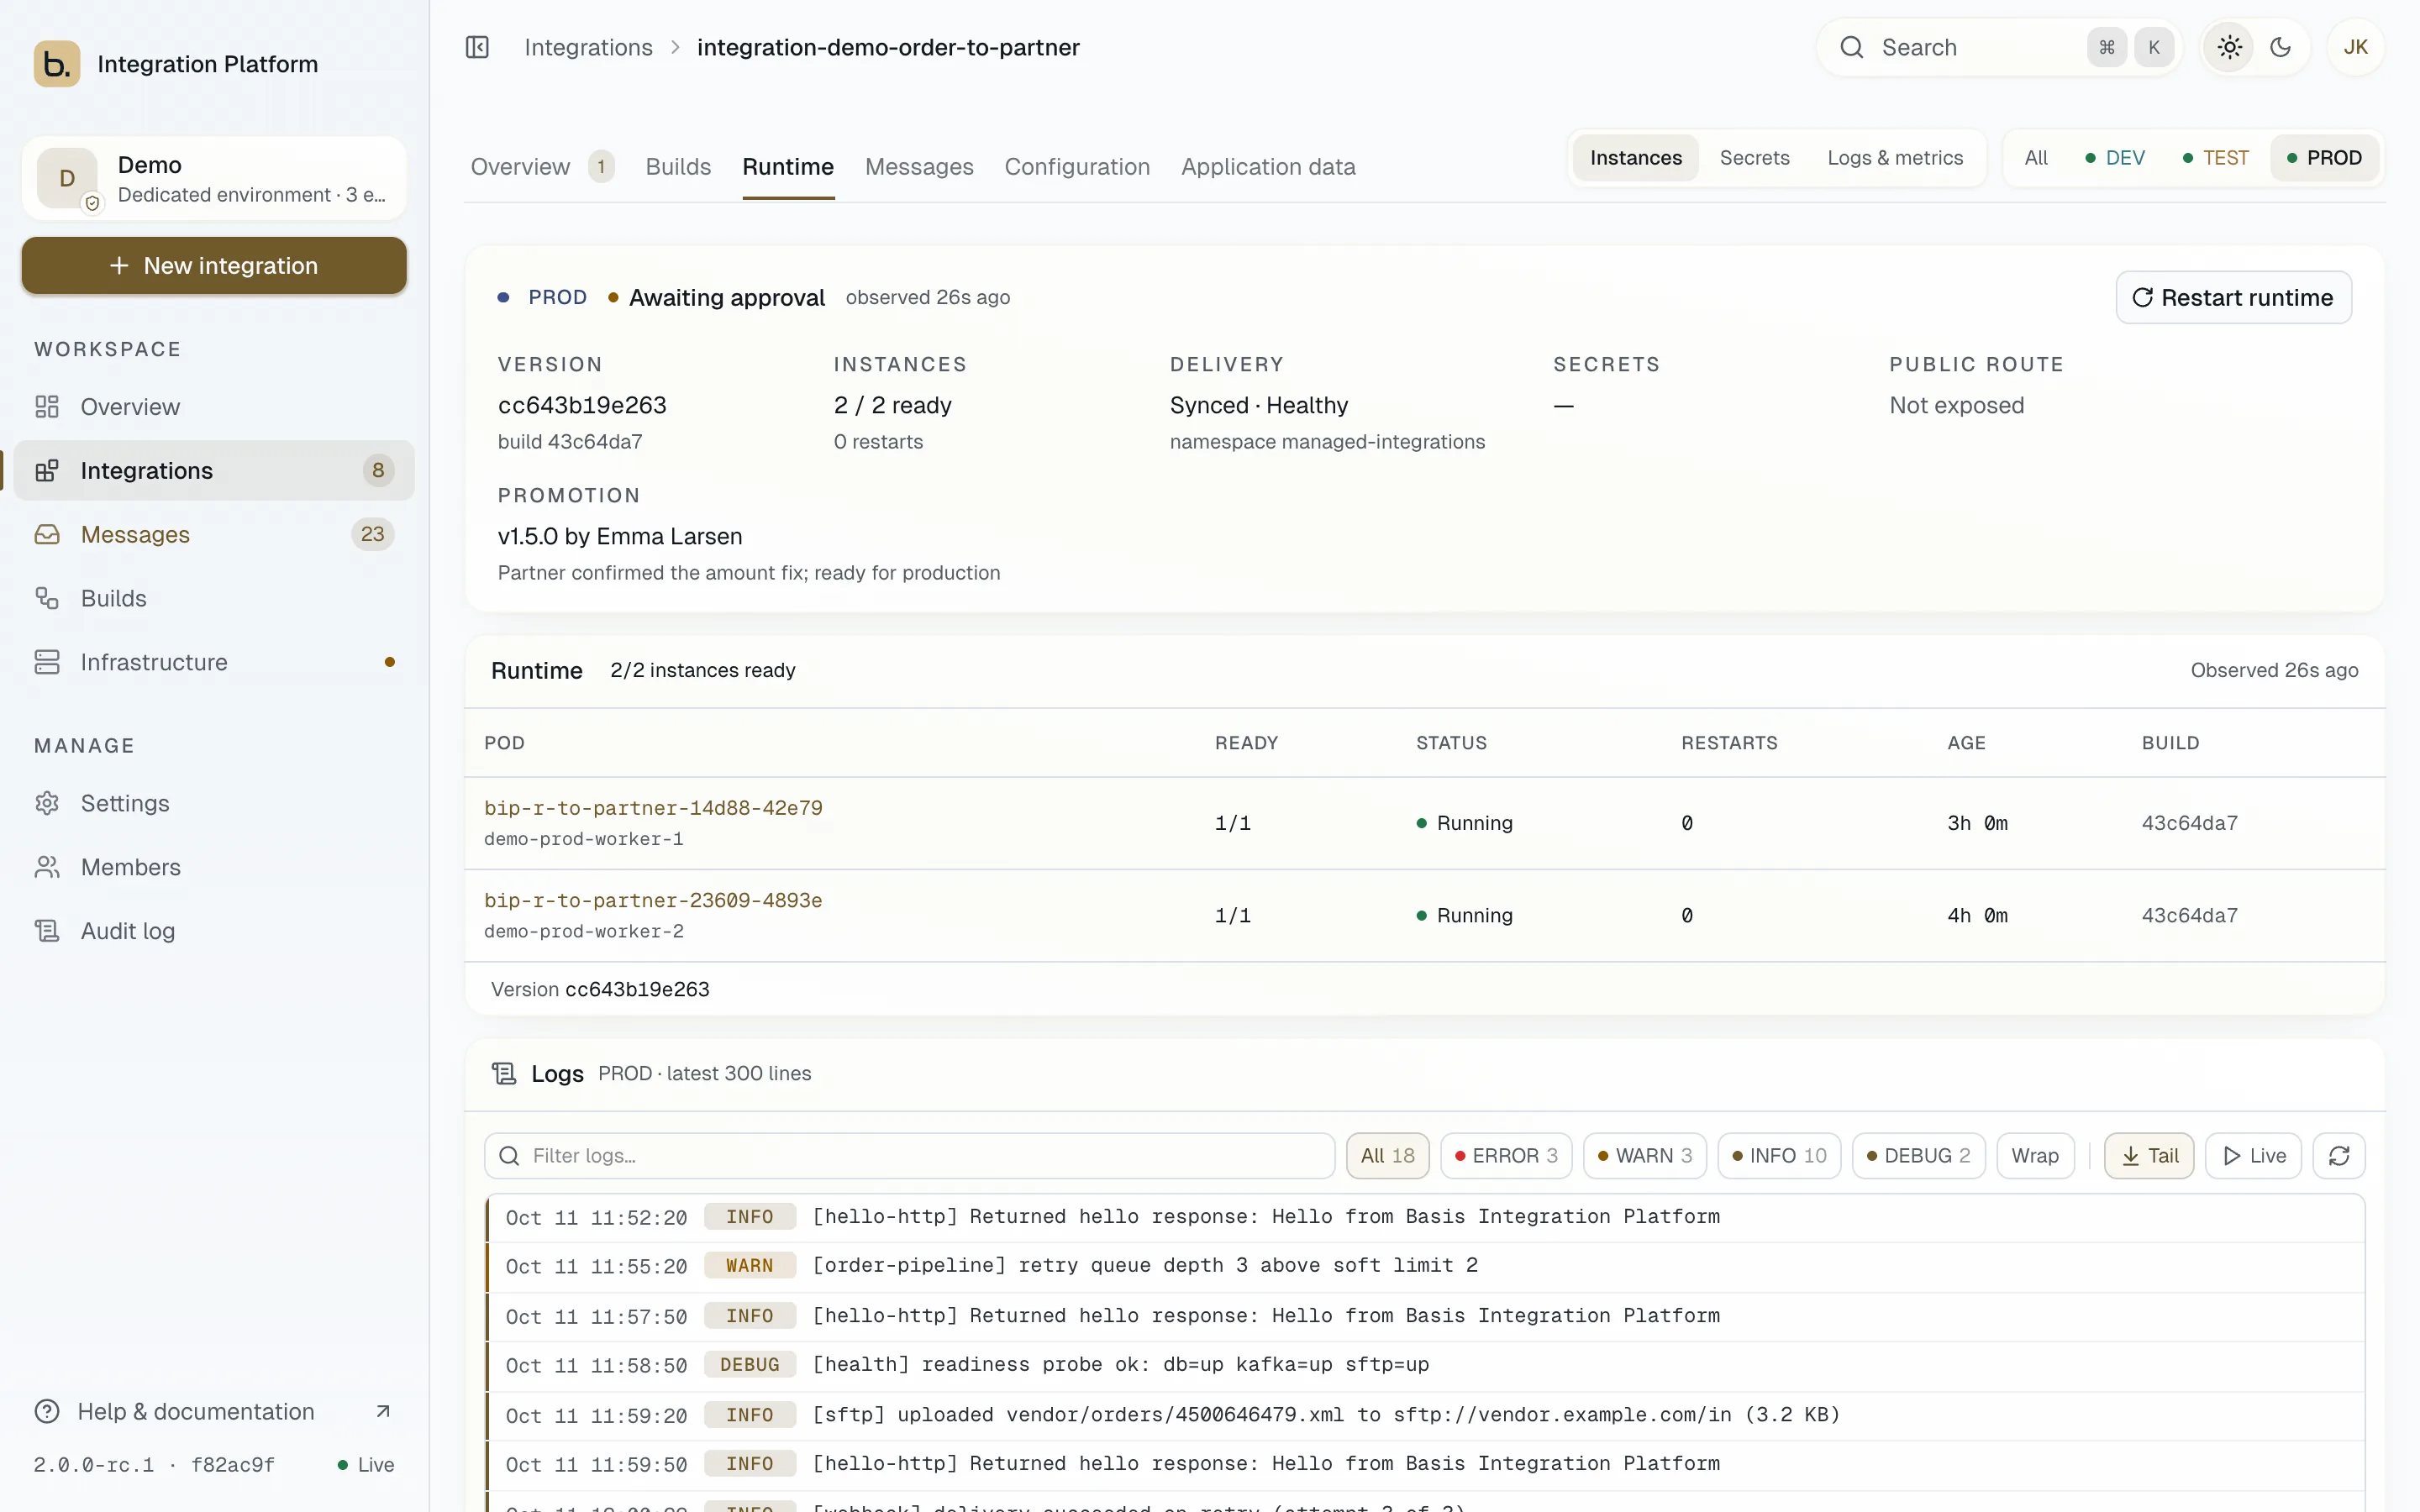2420x1512 pixels.
Task: Open pod bip-r-to-partner-23609-4893e
Action: coord(653,900)
